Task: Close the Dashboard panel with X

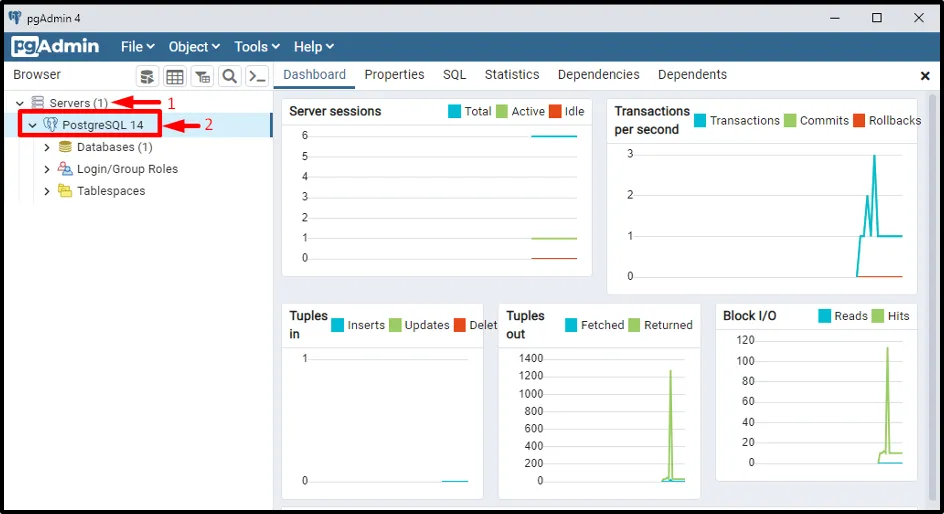Action: pyautogui.click(x=925, y=76)
